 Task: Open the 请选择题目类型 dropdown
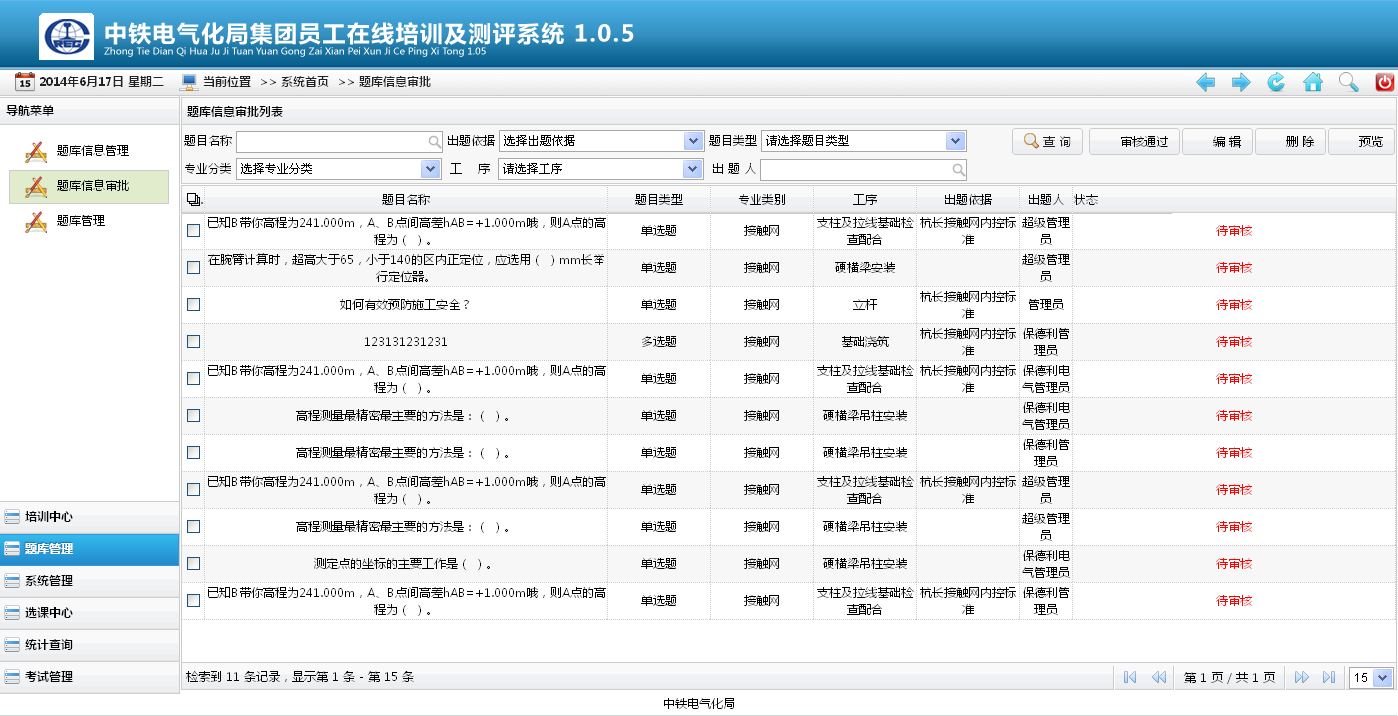[864, 141]
